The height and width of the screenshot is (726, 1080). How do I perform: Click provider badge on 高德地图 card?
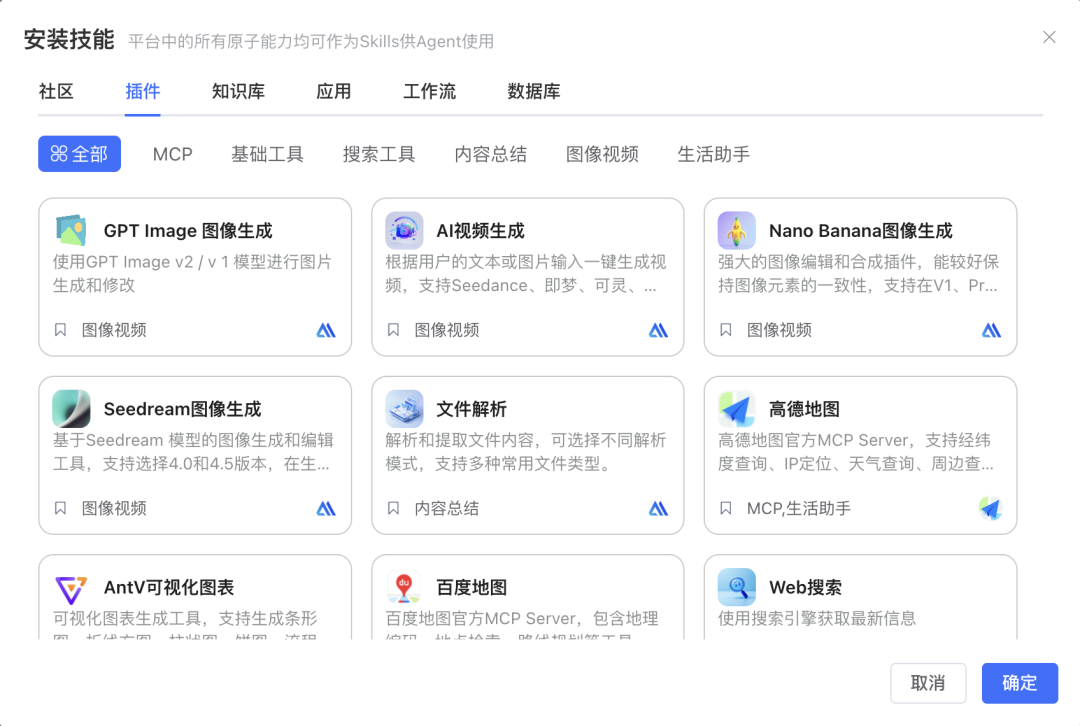(x=990, y=508)
